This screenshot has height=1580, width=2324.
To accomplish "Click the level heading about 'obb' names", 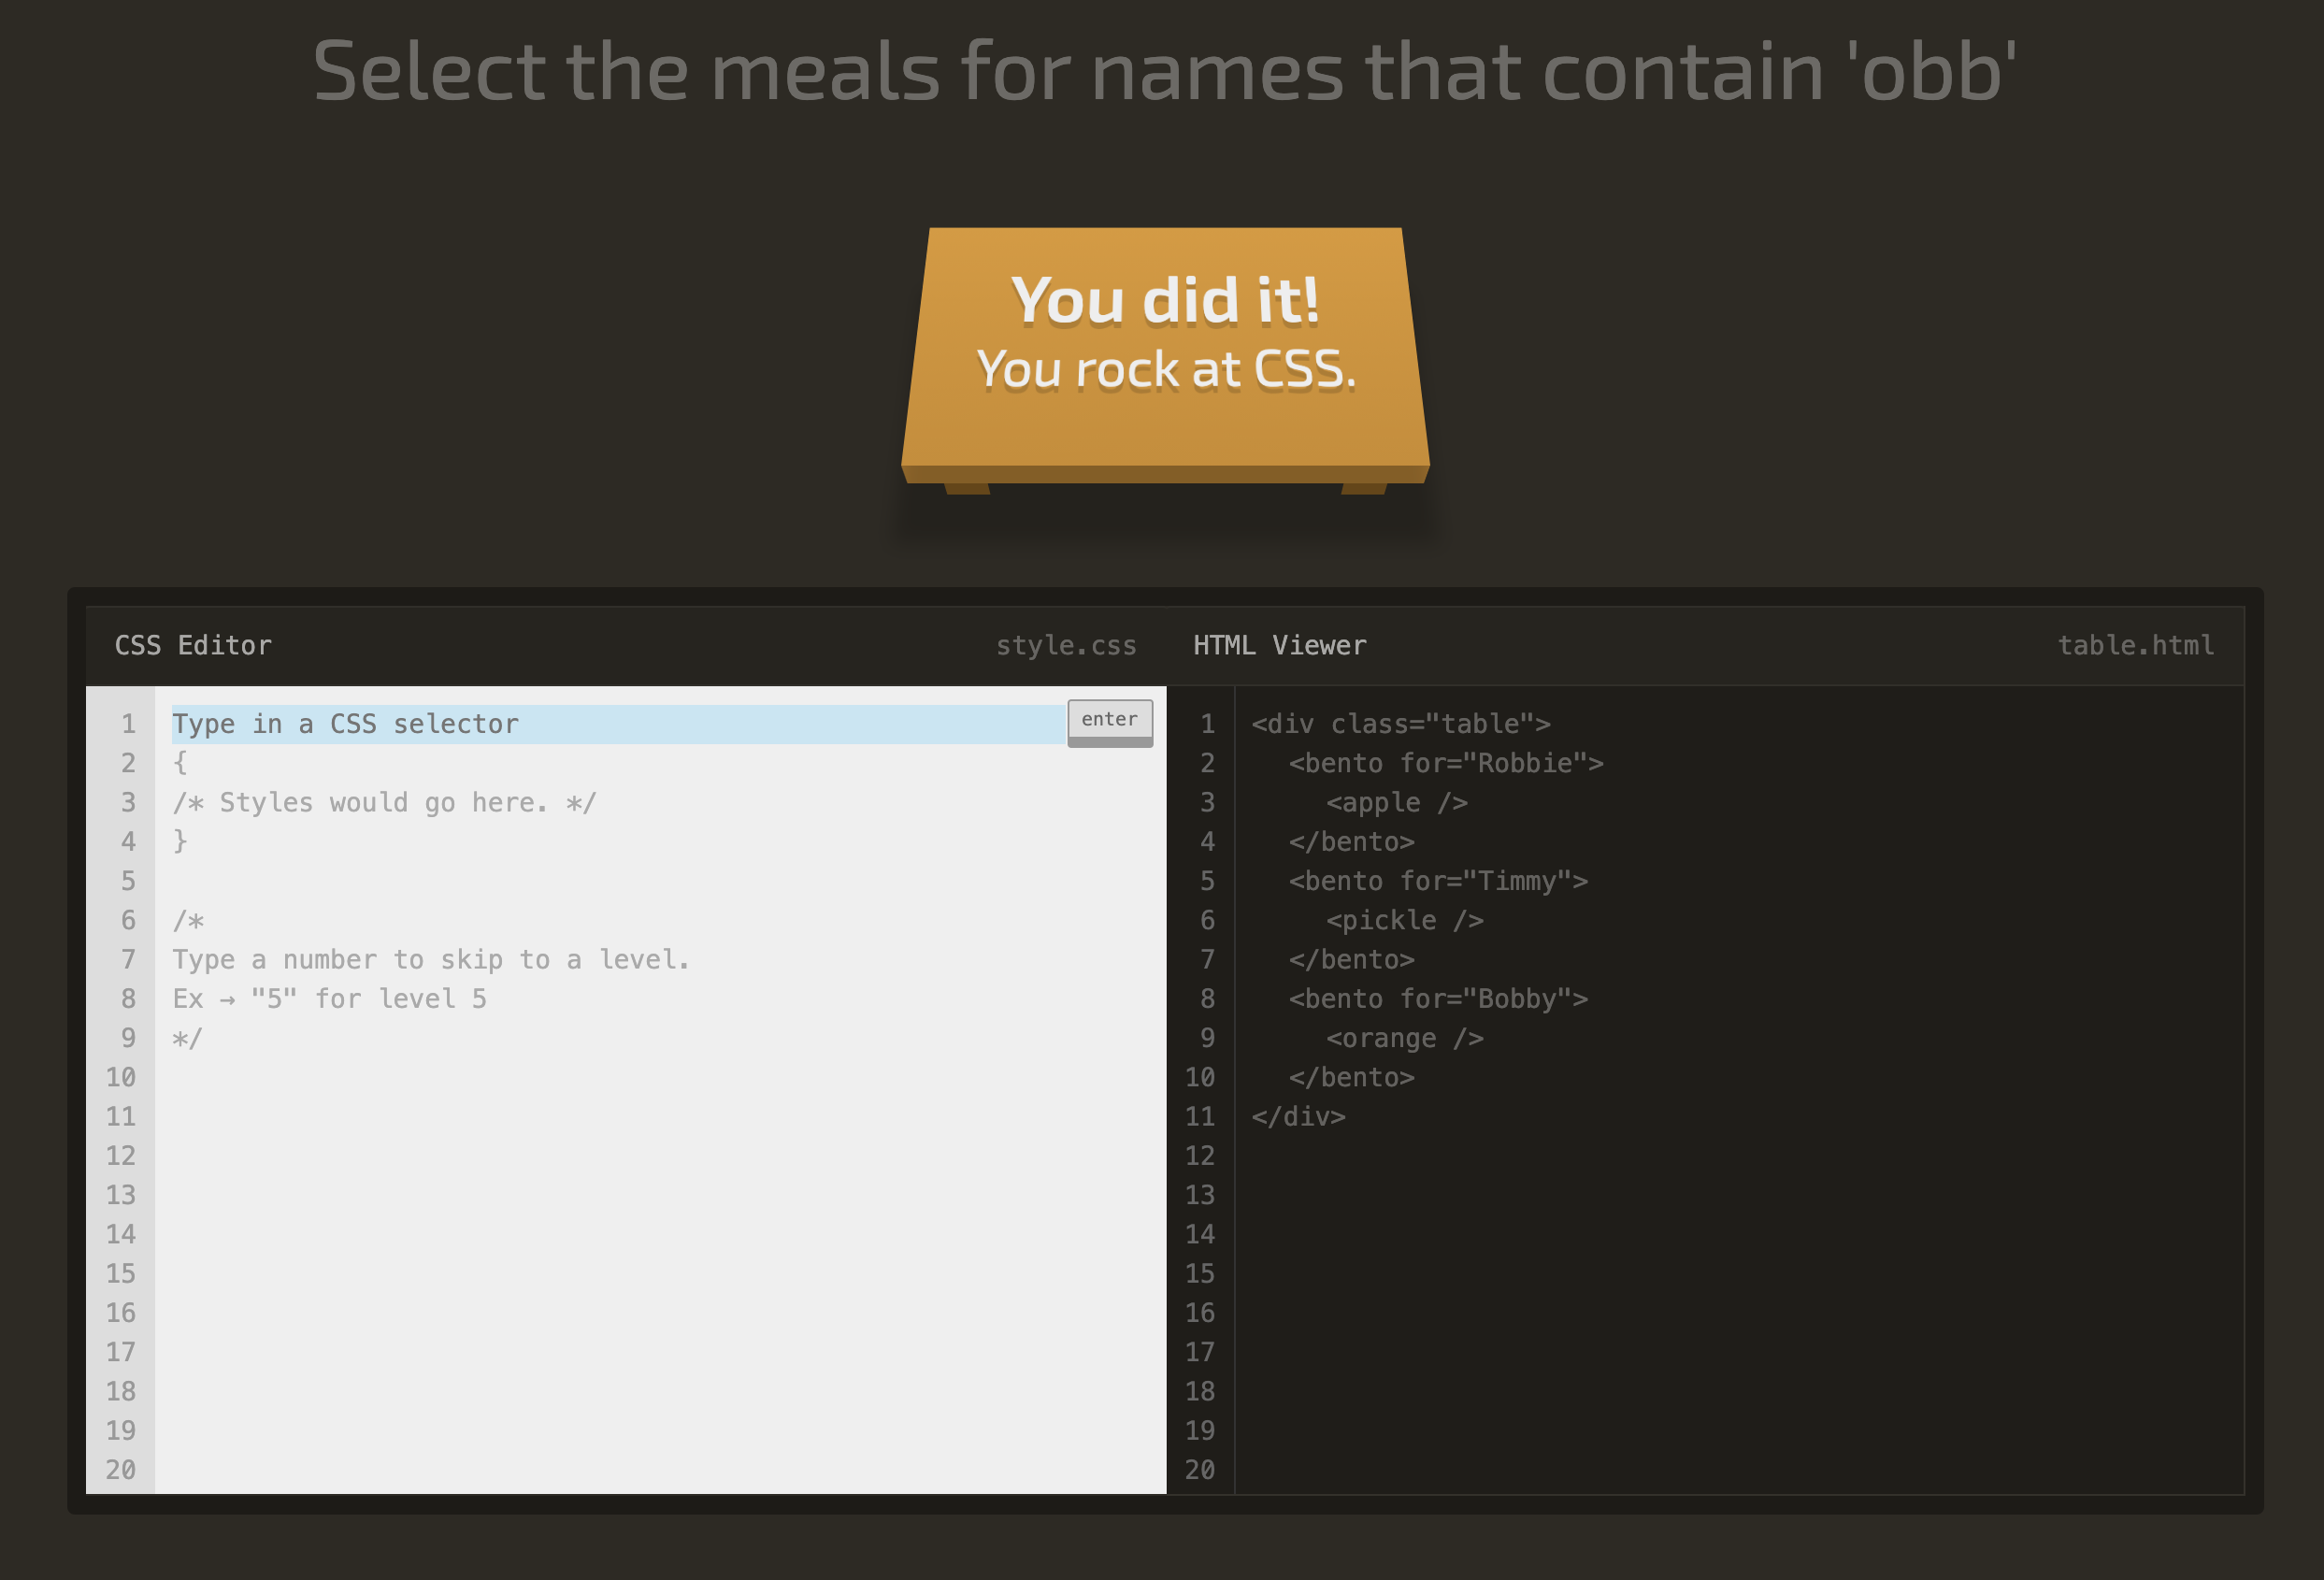I will pyautogui.click(x=1164, y=72).
